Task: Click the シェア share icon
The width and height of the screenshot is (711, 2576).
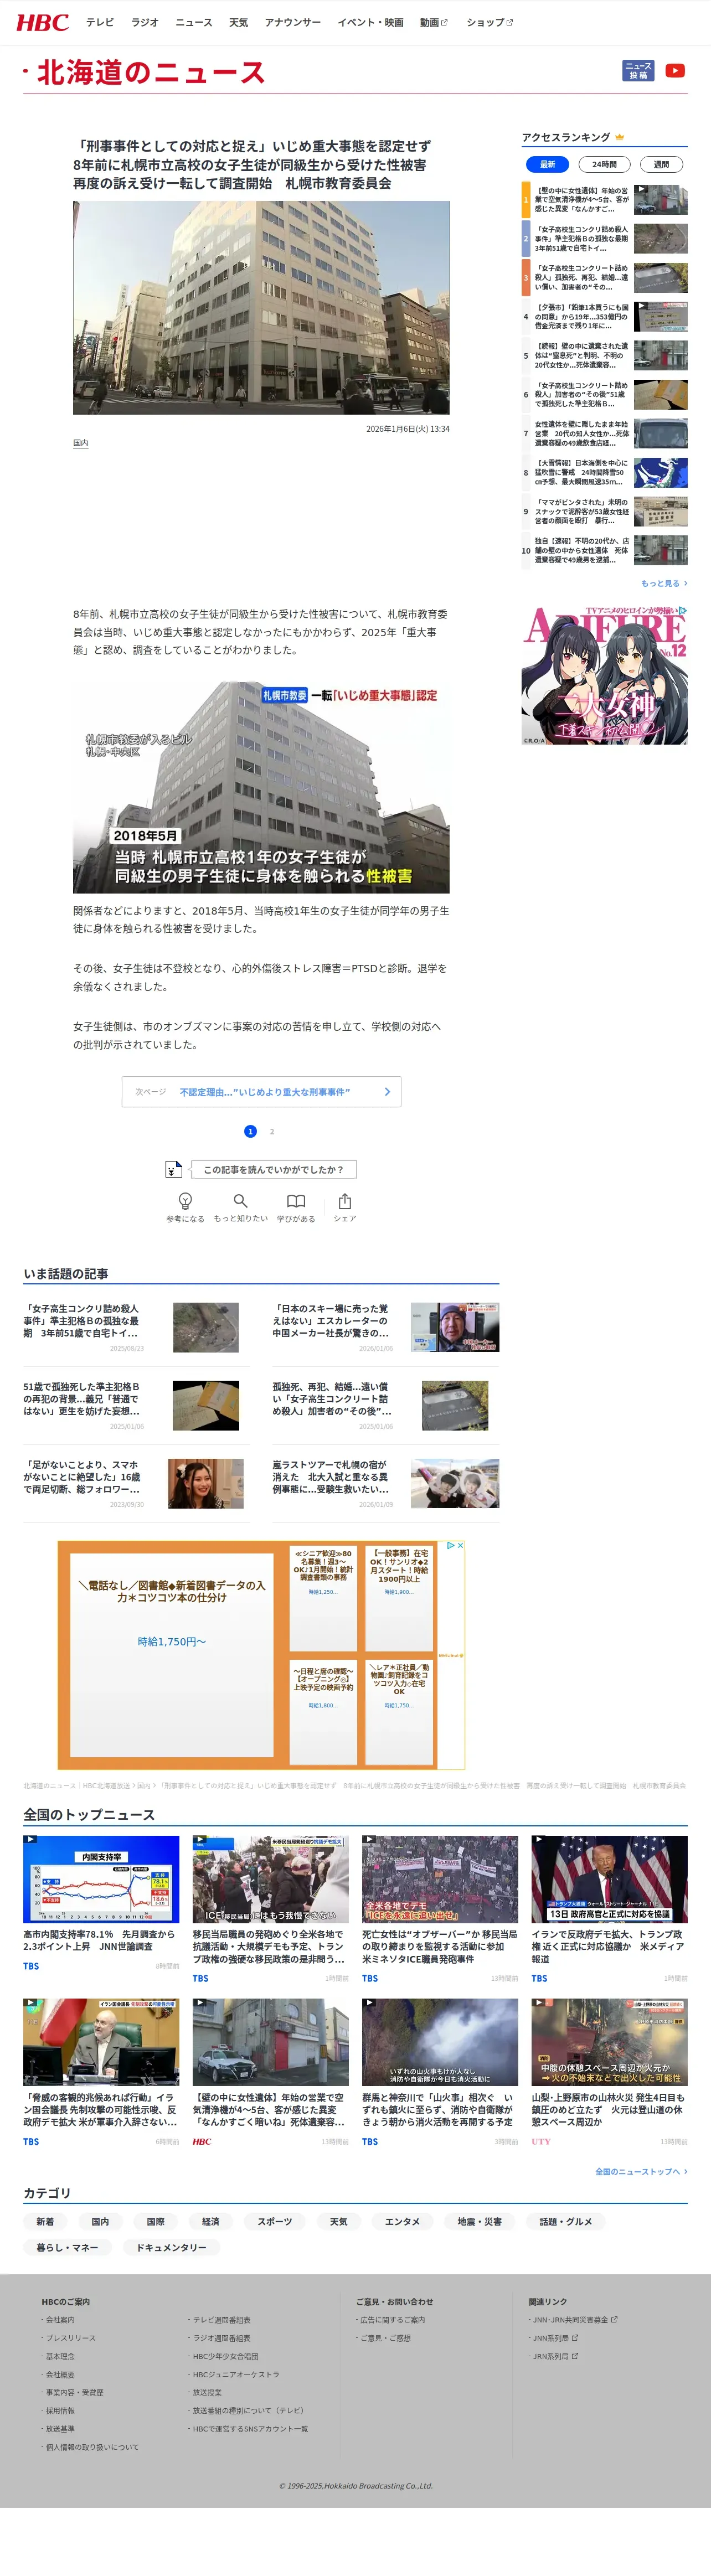Action: (x=345, y=1201)
